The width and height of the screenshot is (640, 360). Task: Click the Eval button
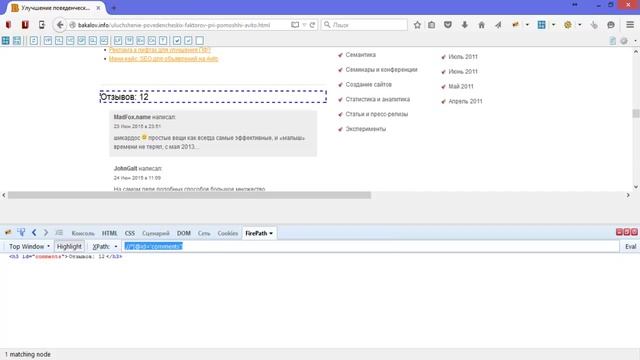[630, 247]
